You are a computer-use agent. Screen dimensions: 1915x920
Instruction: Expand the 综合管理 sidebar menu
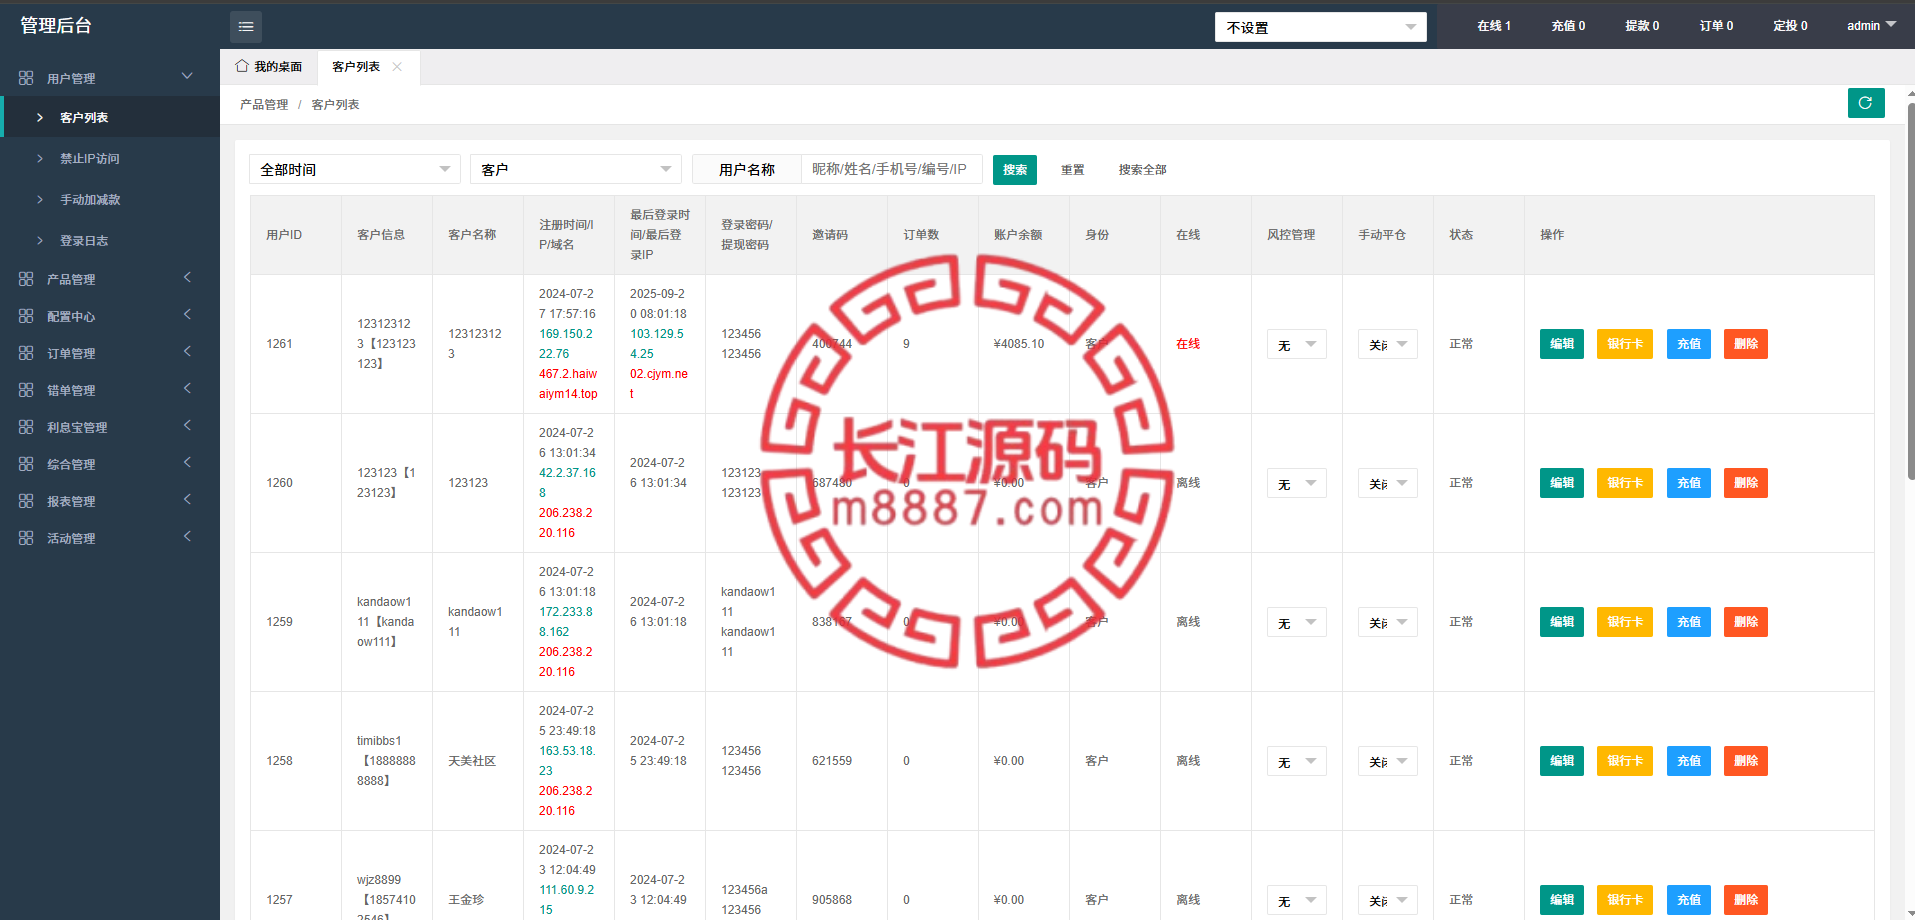pyautogui.click(x=110, y=464)
